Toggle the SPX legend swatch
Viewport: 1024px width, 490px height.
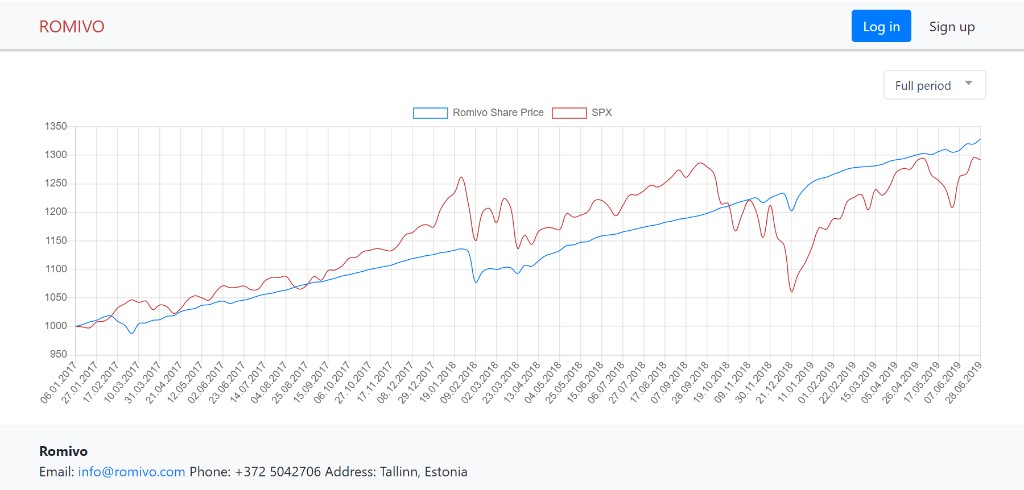click(569, 112)
